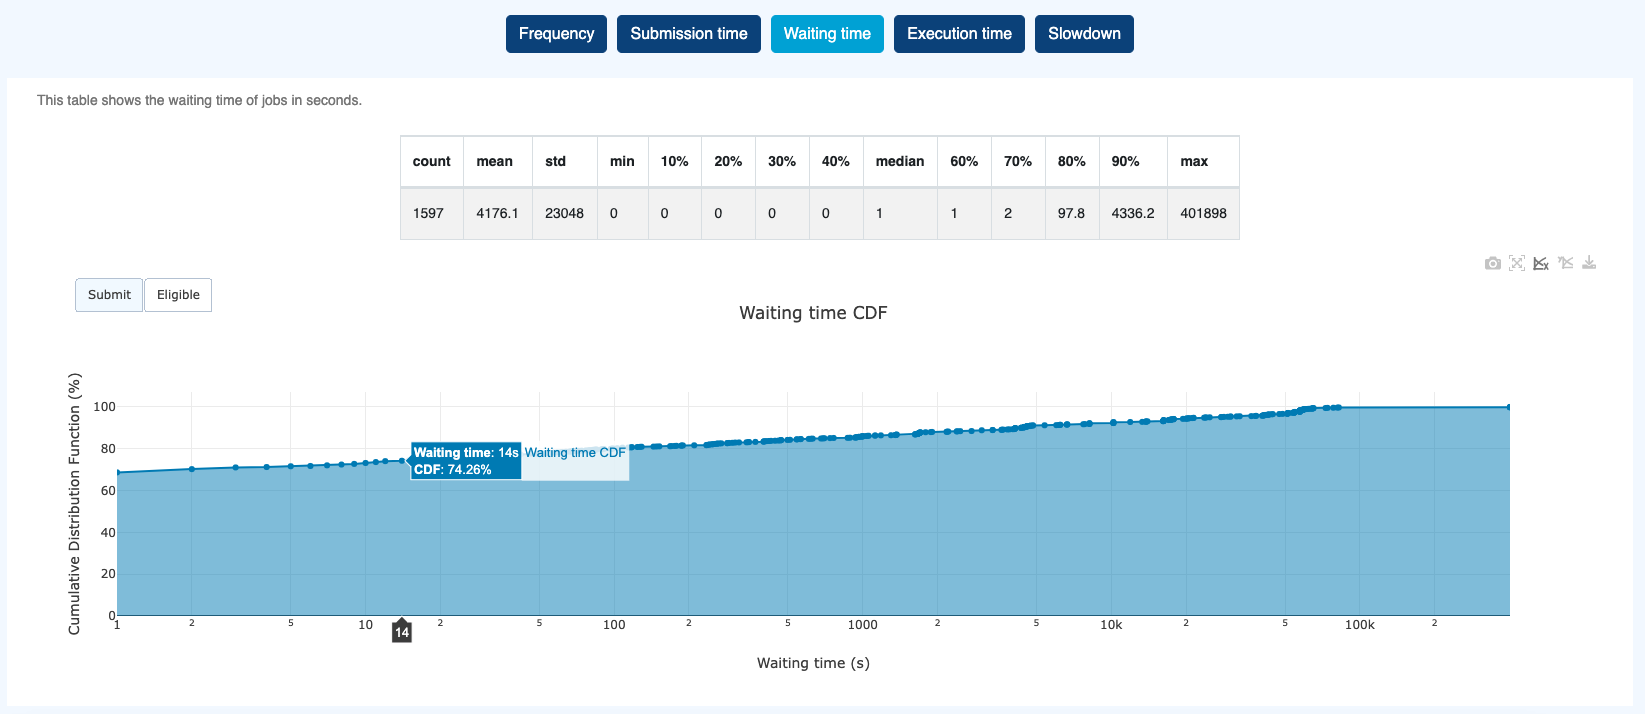The image size is (1645, 714).
Task: Click the mean value cell 4176.1
Action: click(497, 213)
